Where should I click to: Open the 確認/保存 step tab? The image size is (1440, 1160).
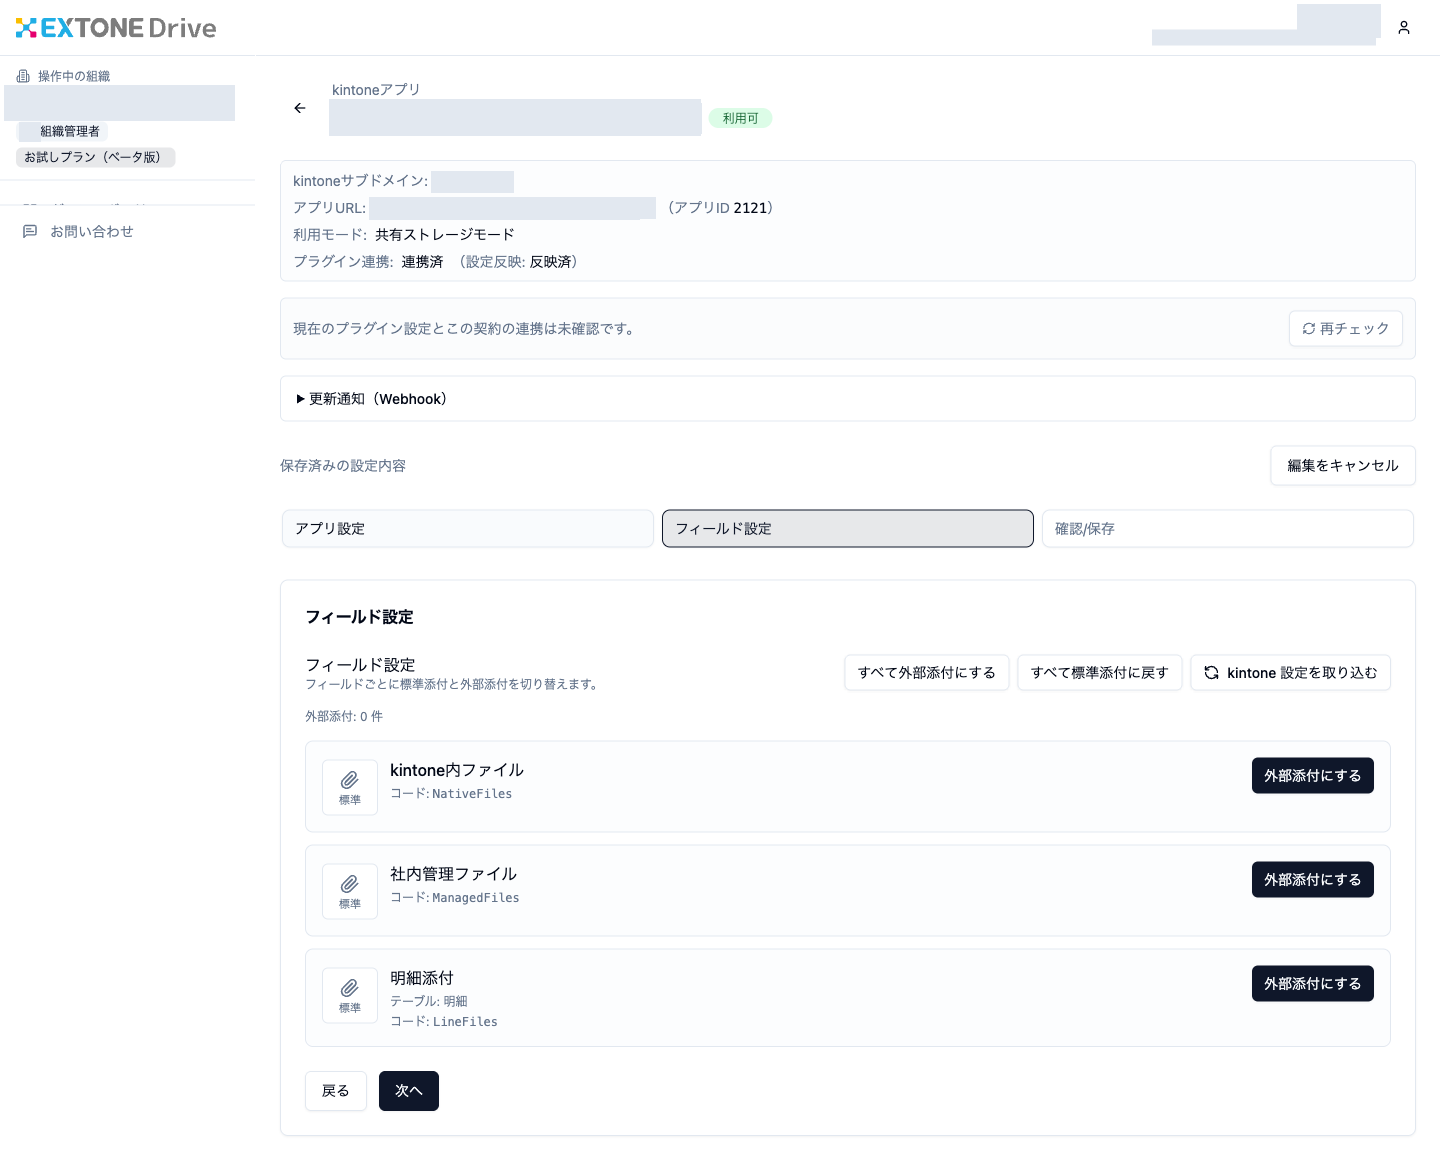[1228, 529]
